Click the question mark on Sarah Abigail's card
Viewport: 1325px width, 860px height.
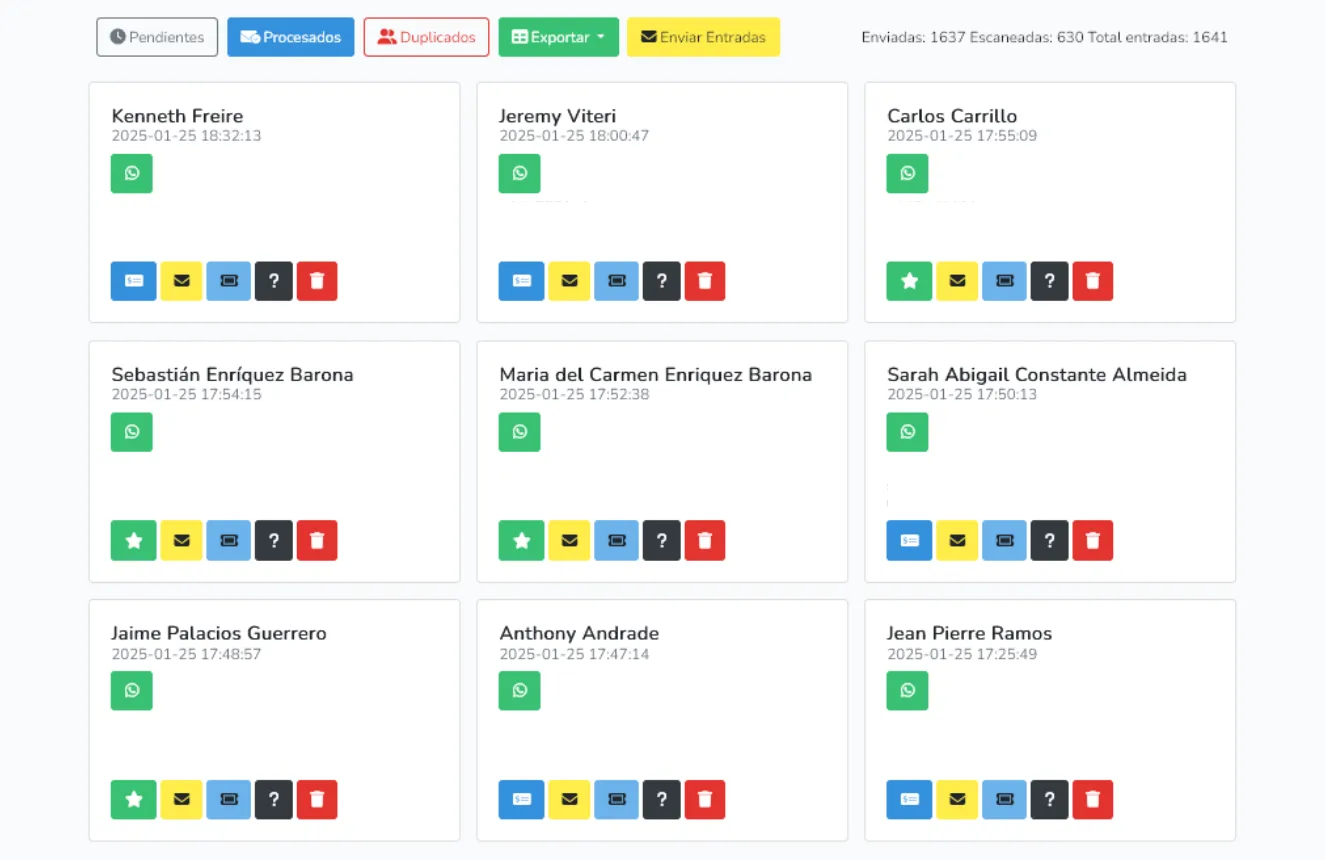click(1049, 540)
